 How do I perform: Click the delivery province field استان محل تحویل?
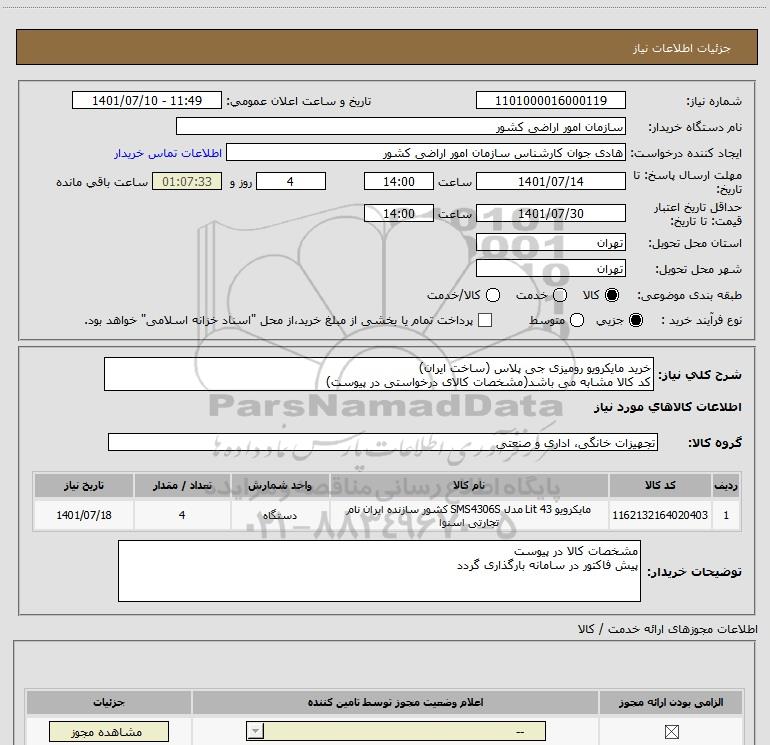point(550,242)
